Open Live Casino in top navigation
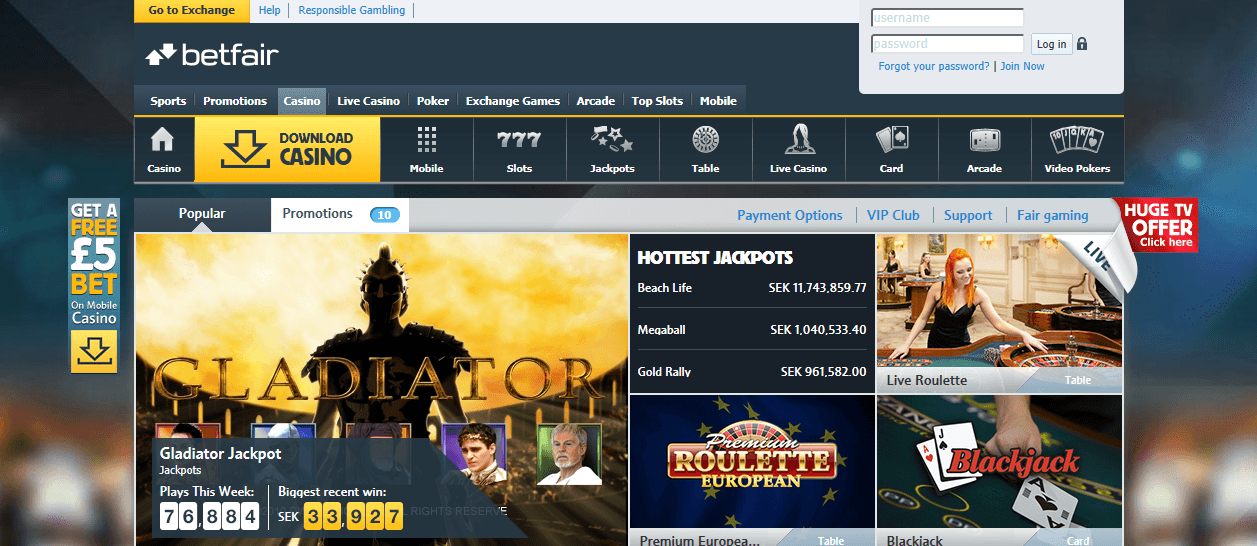 click(368, 101)
